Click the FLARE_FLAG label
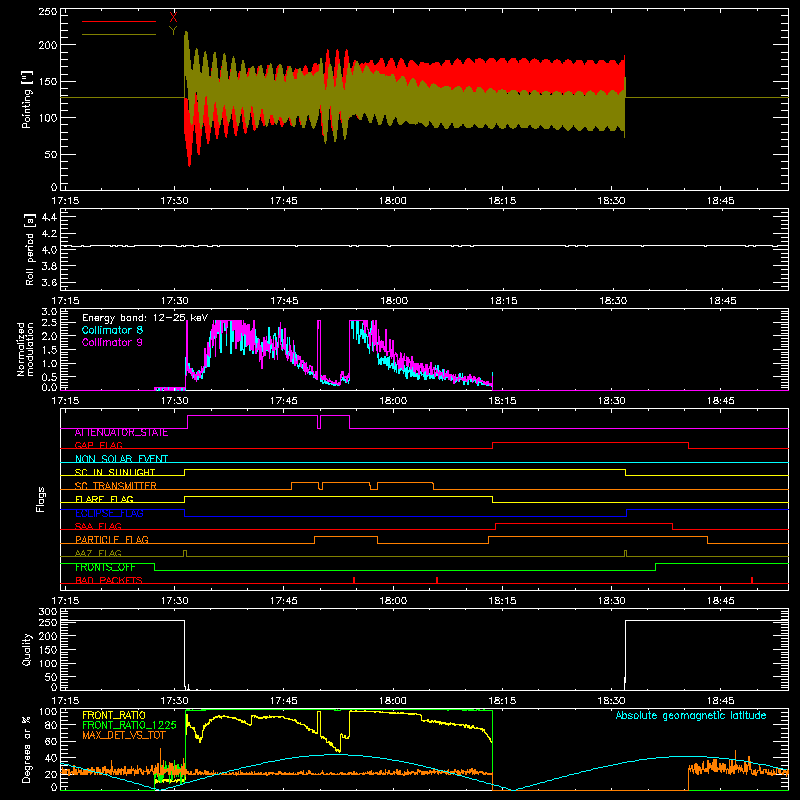 point(104,499)
